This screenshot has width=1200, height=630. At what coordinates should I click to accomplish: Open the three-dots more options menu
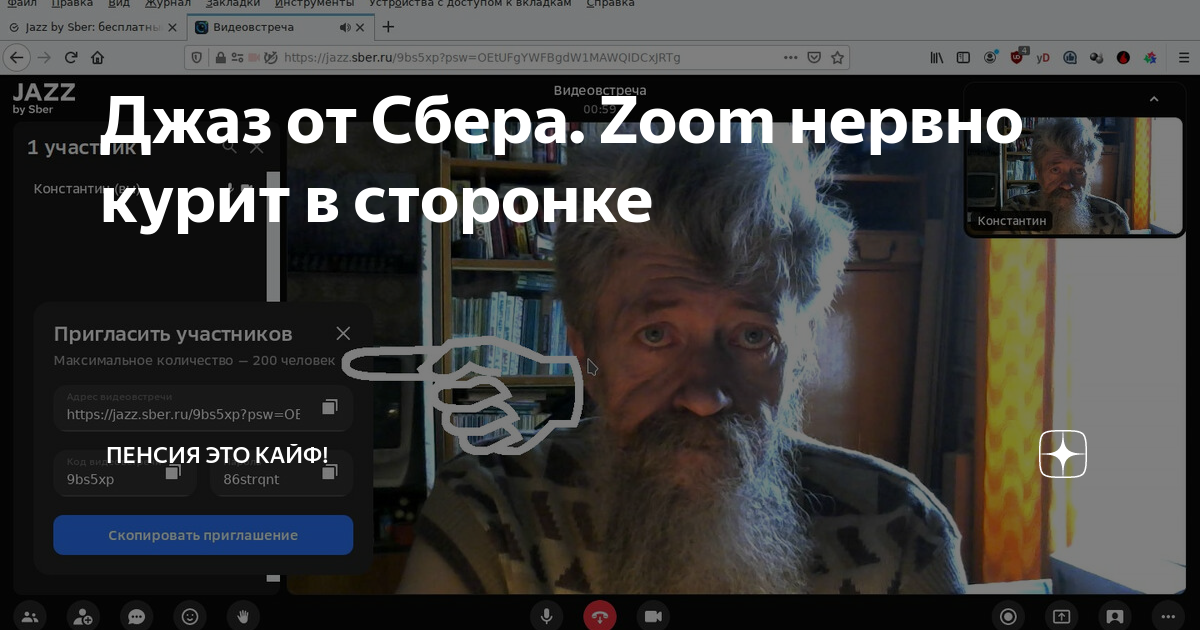[1168, 616]
